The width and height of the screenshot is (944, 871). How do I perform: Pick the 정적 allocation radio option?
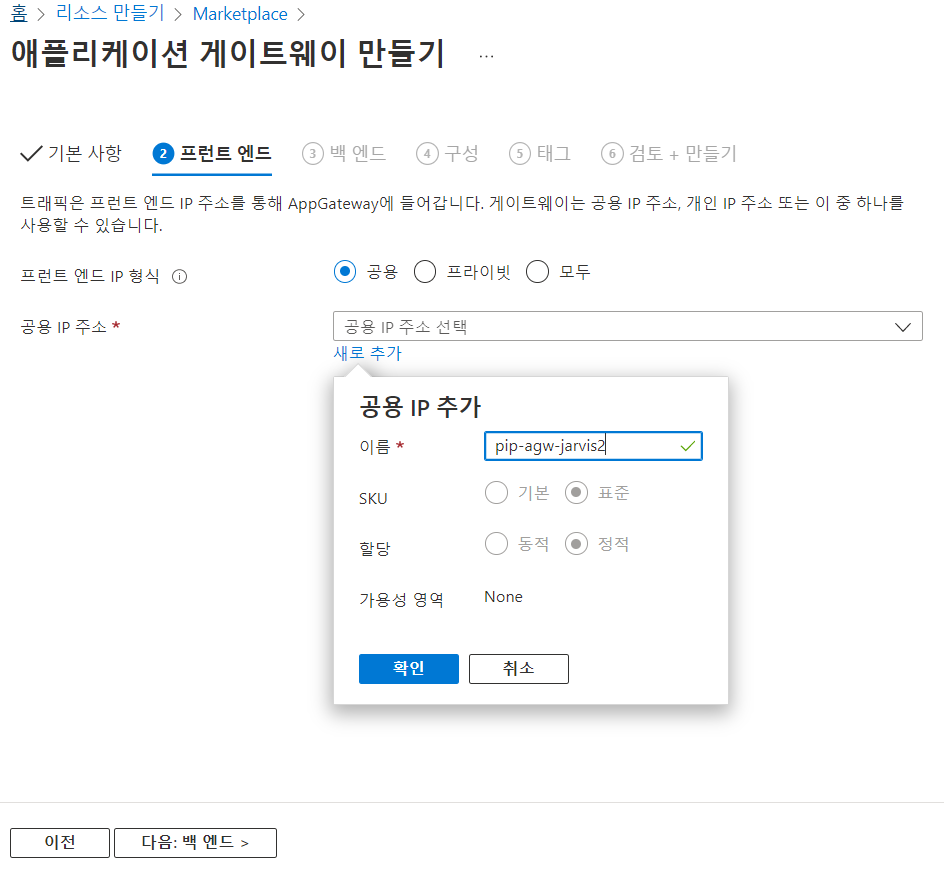tap(576, 544)
